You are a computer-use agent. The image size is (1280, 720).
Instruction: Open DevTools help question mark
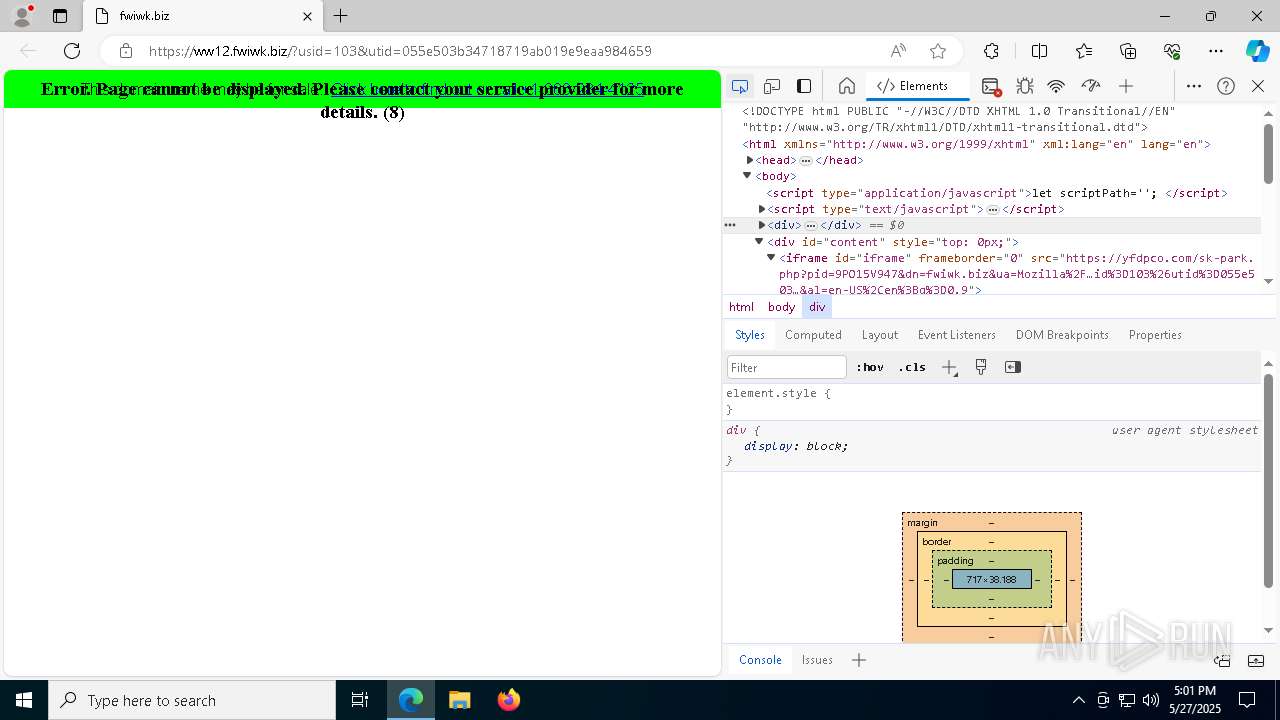1226,86
